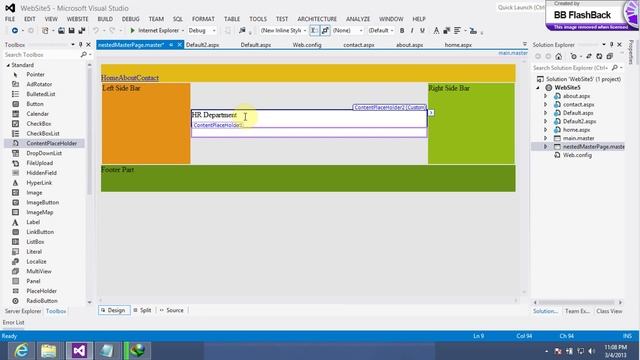The height and width of the screenshot is (360, 640).
Task: Click the Collapse All icon in Solution Explorer
Action: pyautogui.click(x=610, y=56)
